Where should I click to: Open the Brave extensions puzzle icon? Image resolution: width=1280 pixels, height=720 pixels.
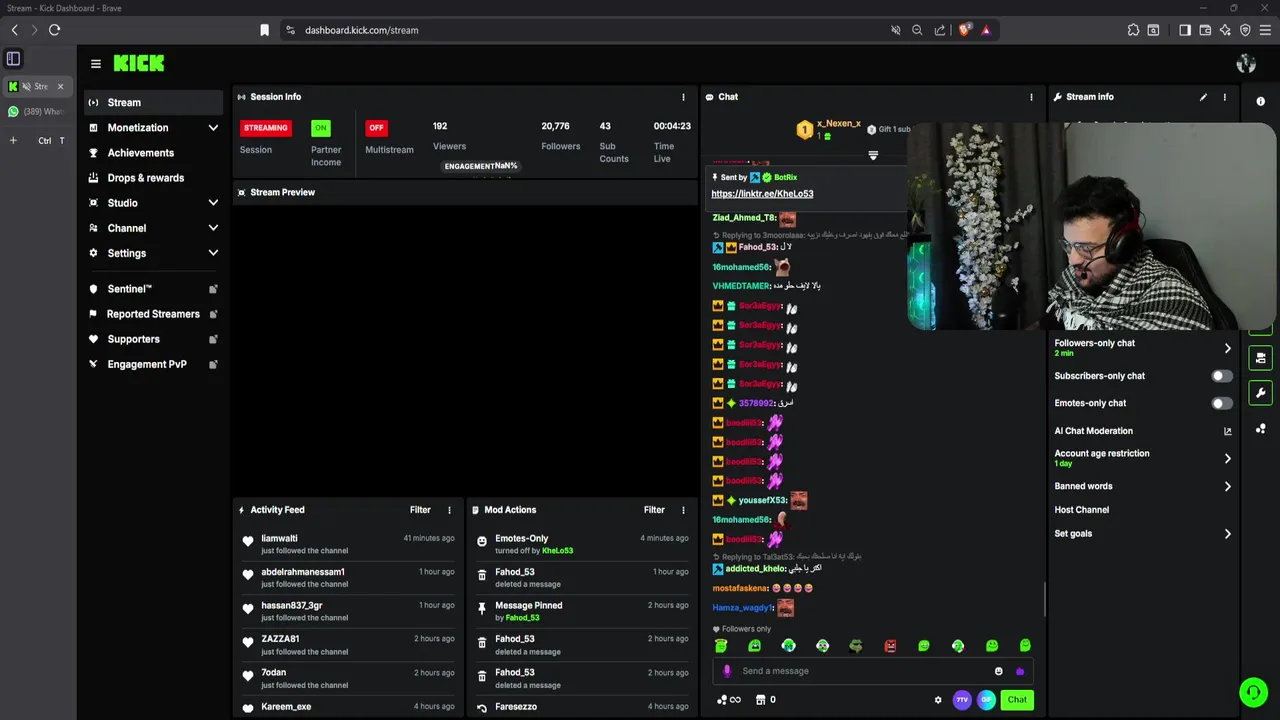click(1133, 30)
